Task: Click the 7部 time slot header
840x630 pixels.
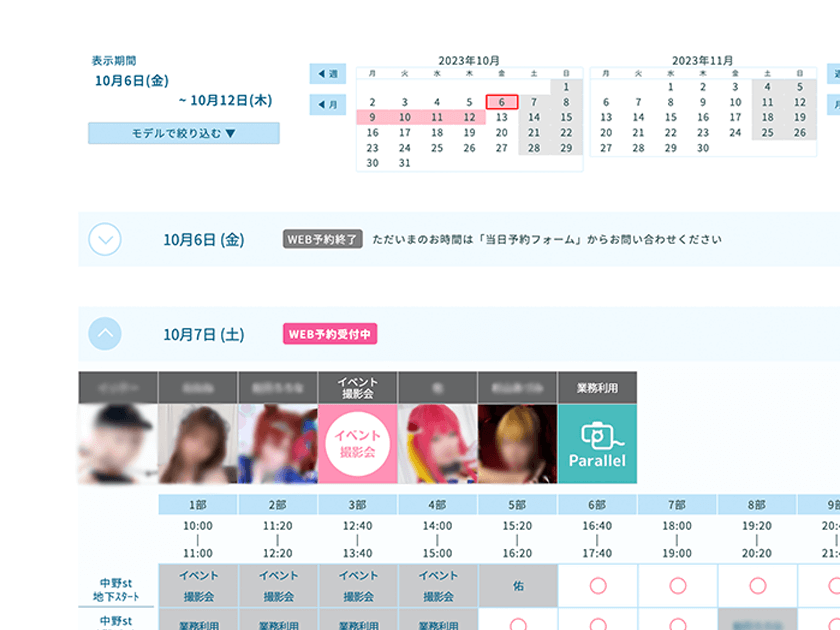Action: pos(677,505)
